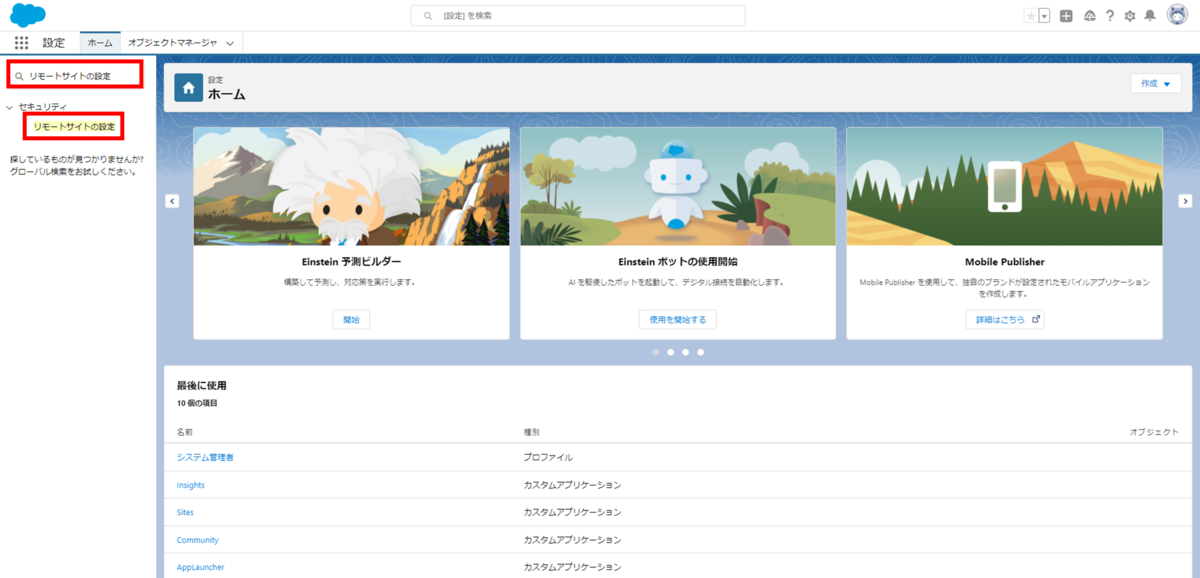This screenshot has height=578, width=1200.
Task: Open the 作成 dropdown button
Action: (1155, 84)
